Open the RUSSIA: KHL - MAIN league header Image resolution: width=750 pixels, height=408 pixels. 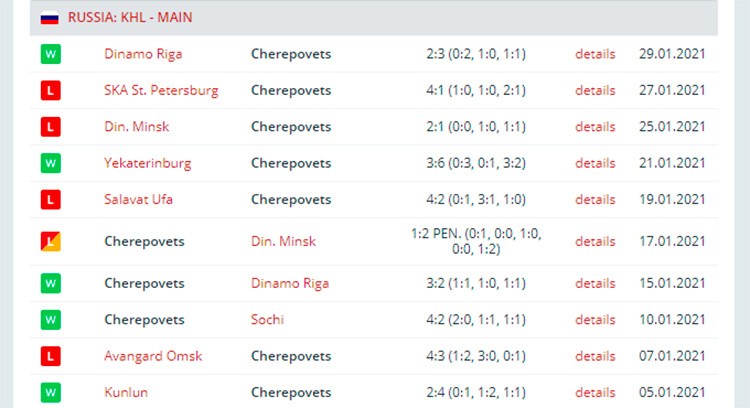130,18
